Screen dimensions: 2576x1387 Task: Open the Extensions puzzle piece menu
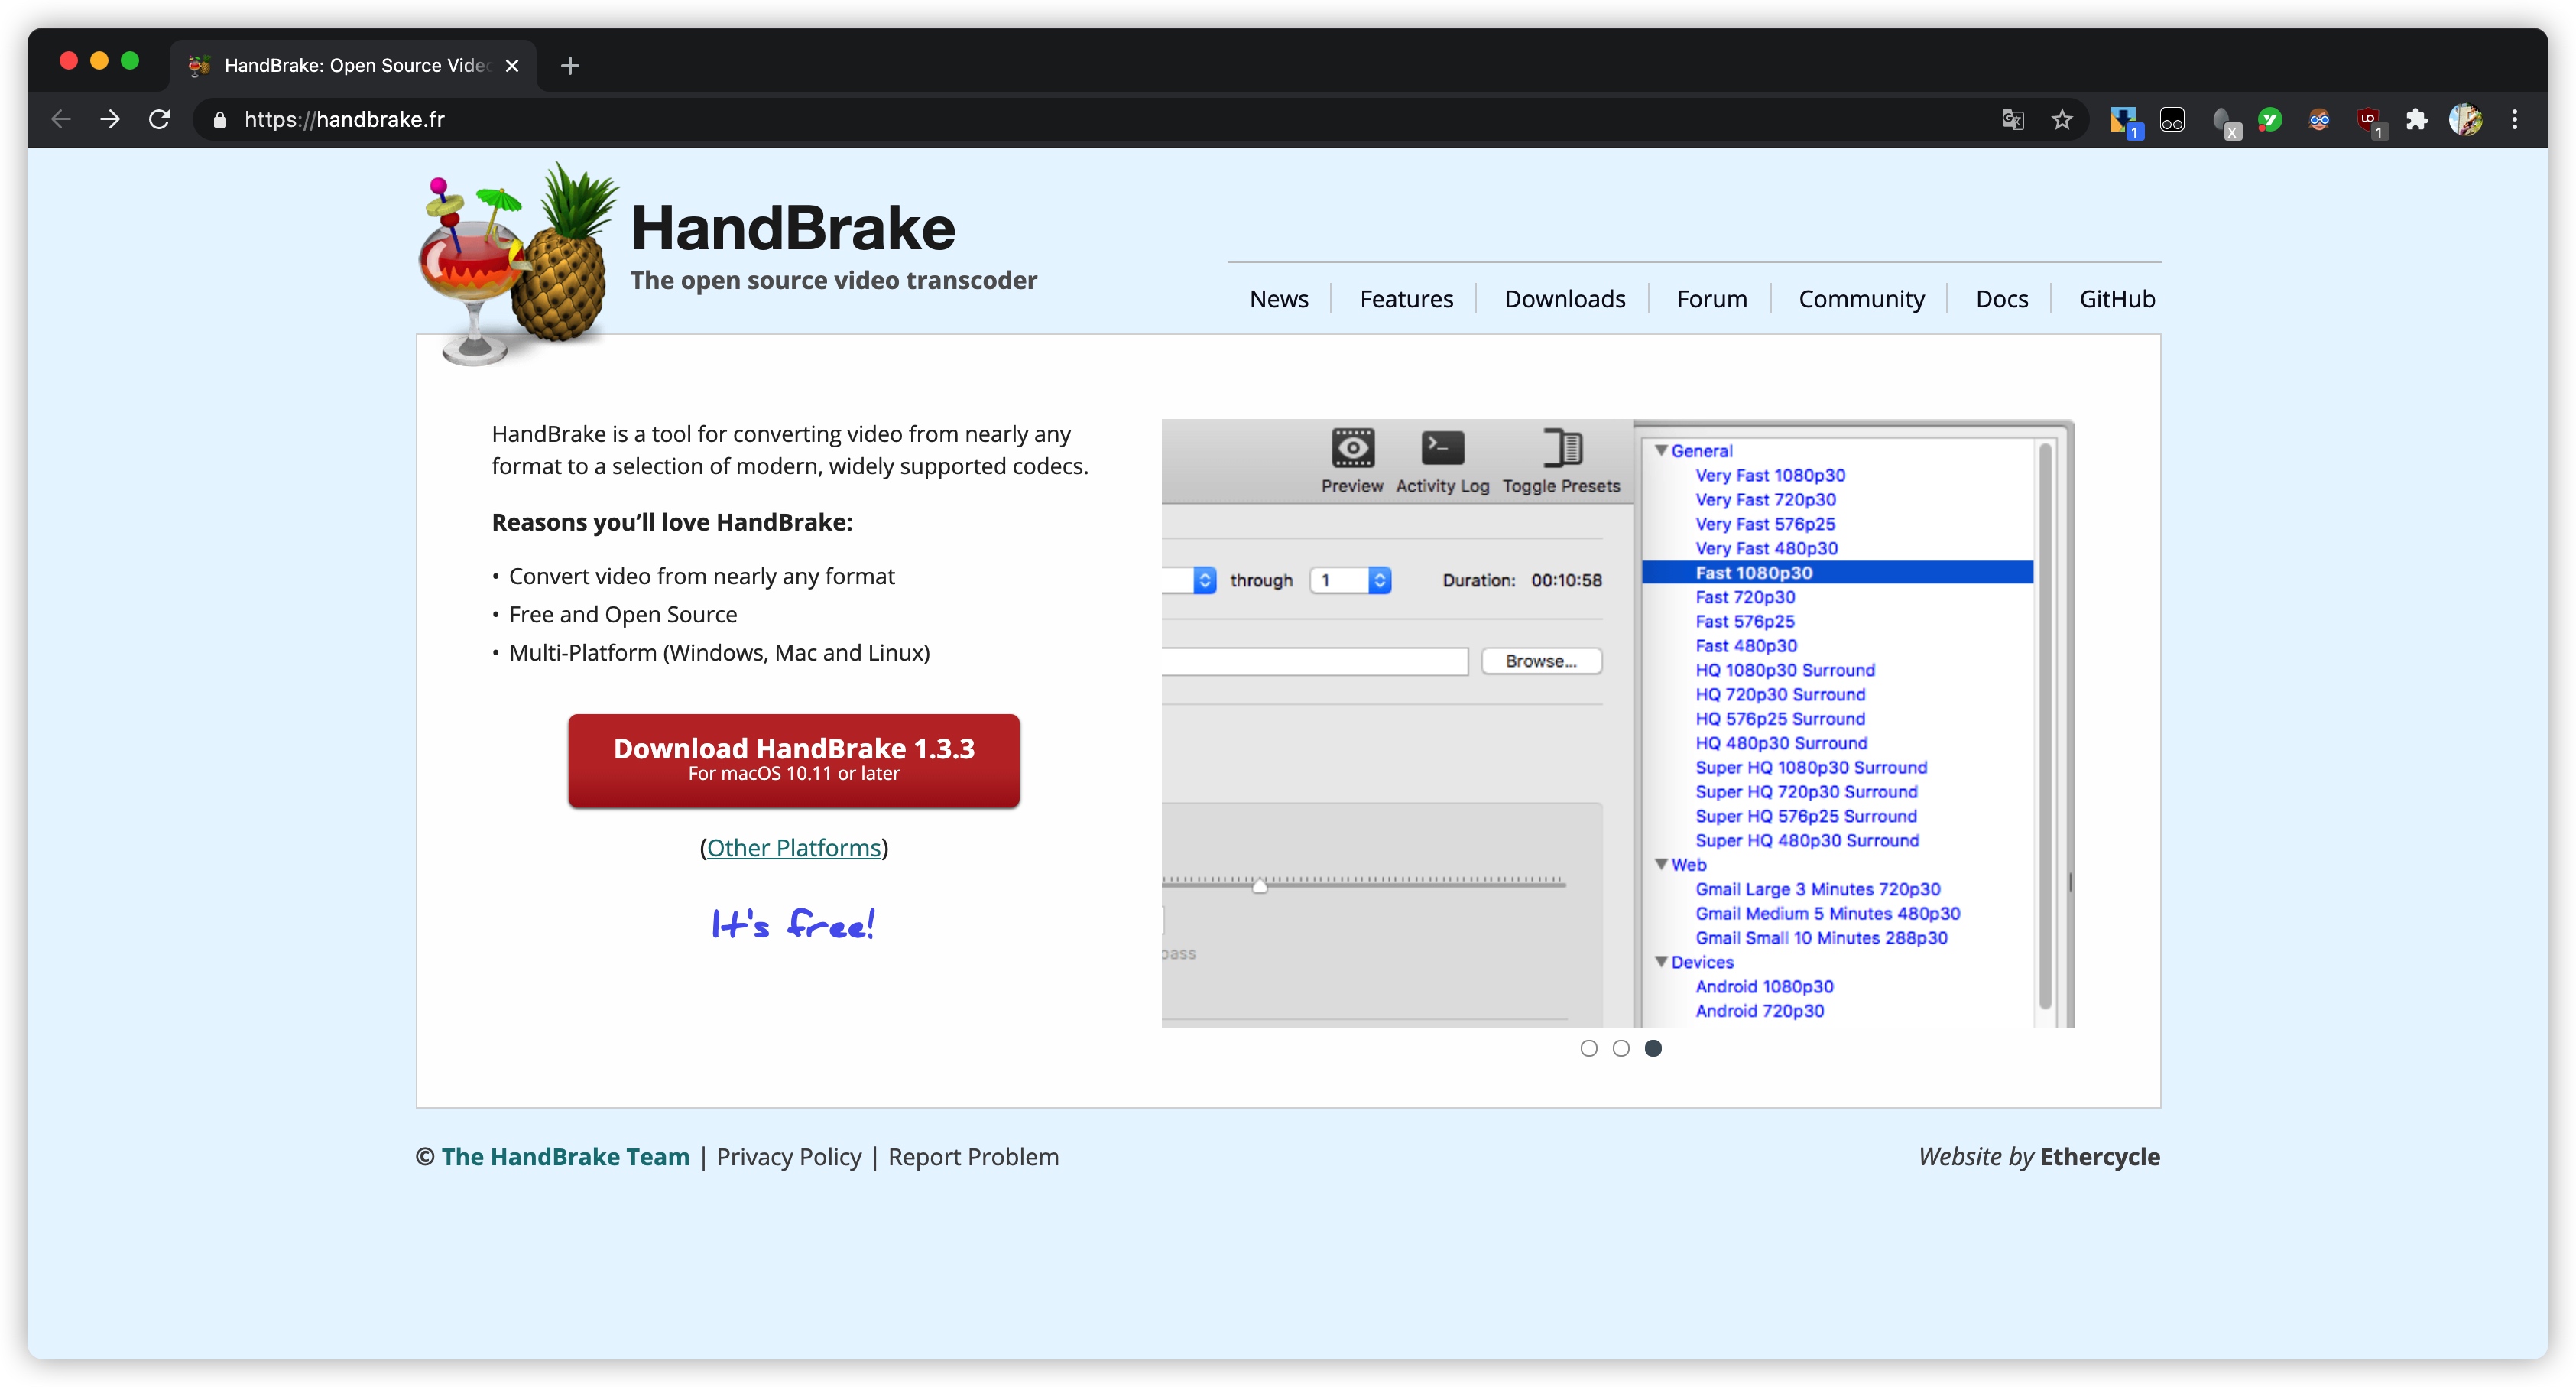point(2416,120)
